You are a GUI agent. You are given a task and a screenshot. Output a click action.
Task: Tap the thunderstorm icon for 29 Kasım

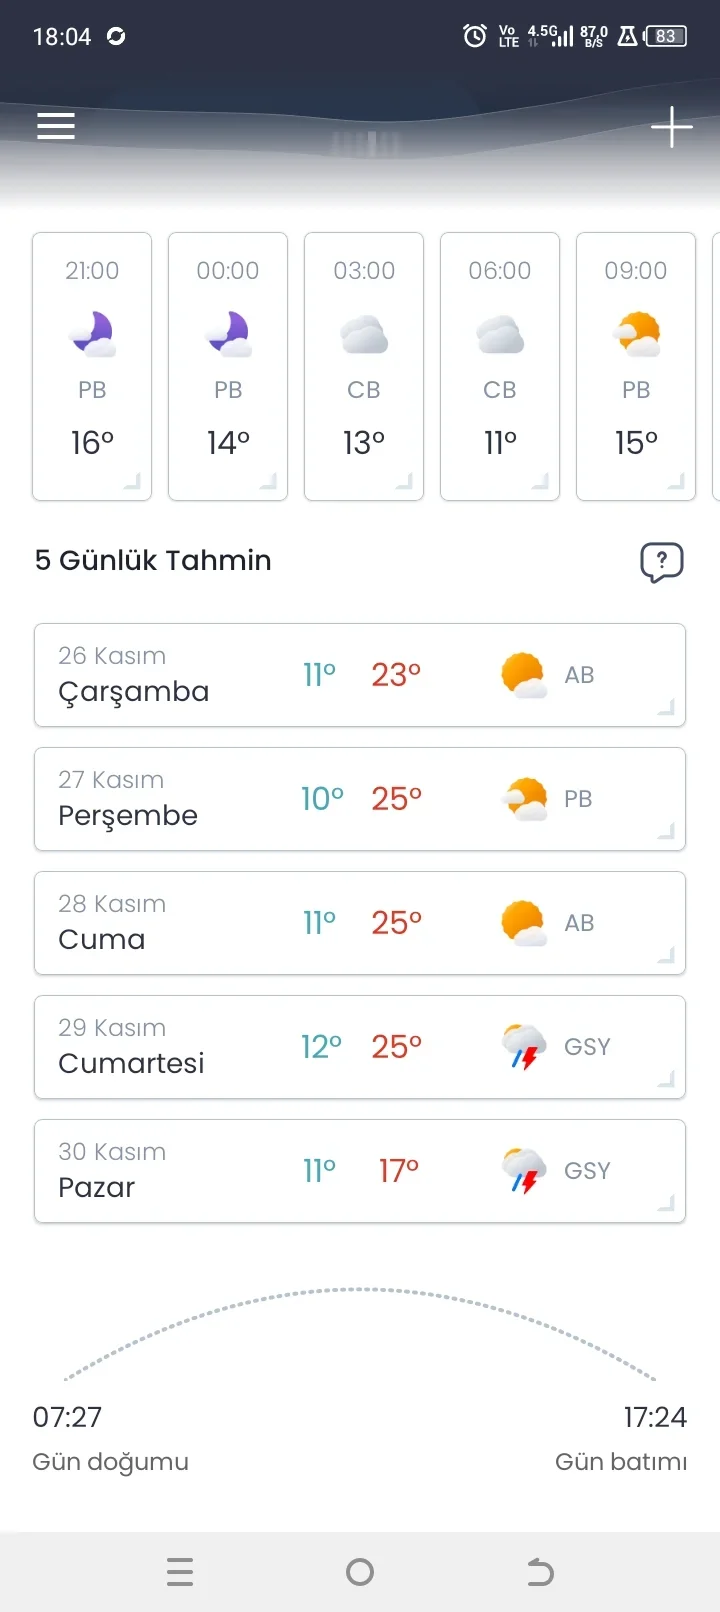[x=523, y=1047]
